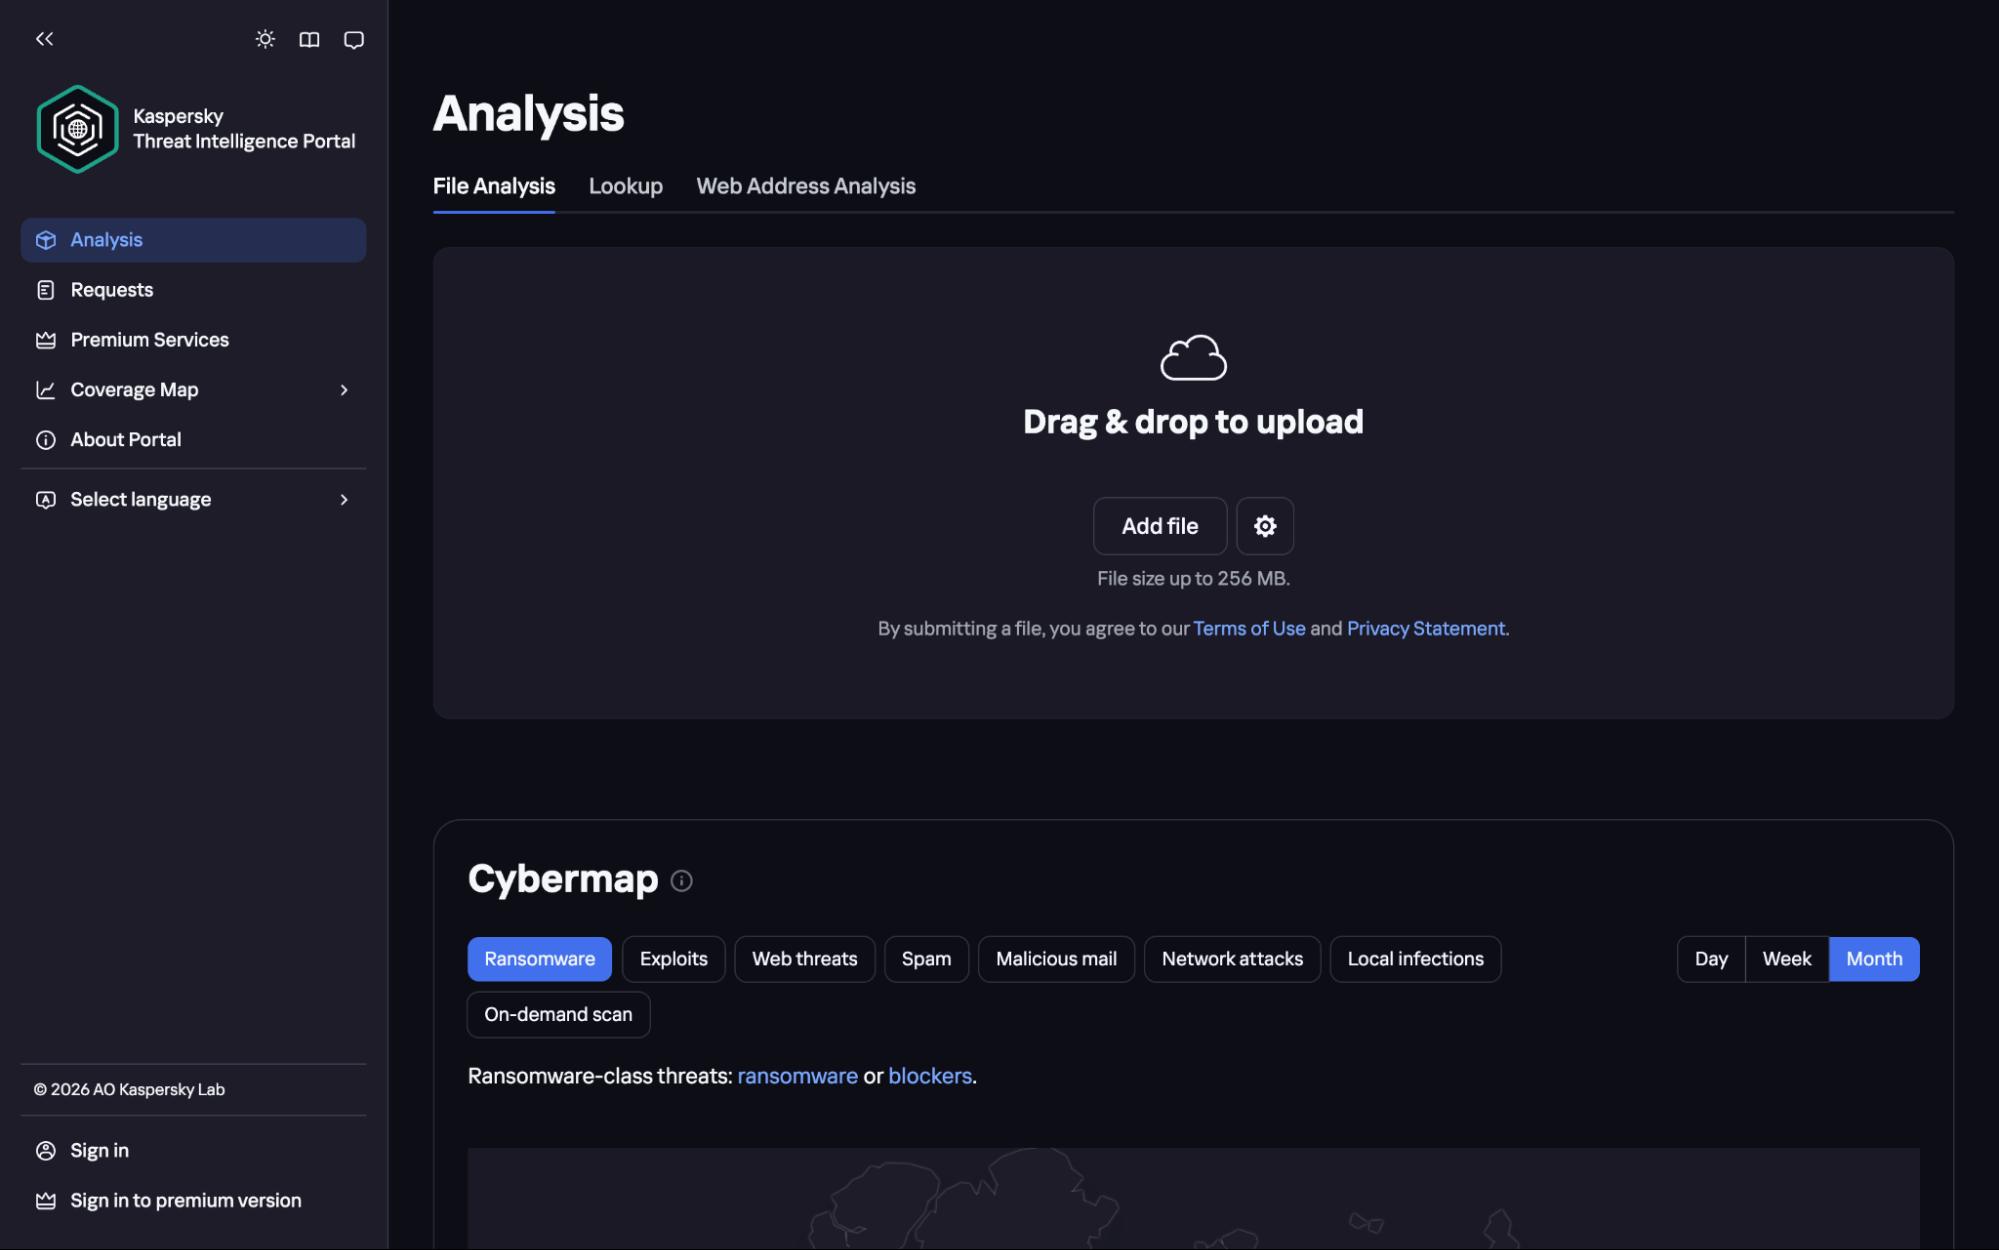Collapse the sidebar with the double-chevron icon

point(44,39)
